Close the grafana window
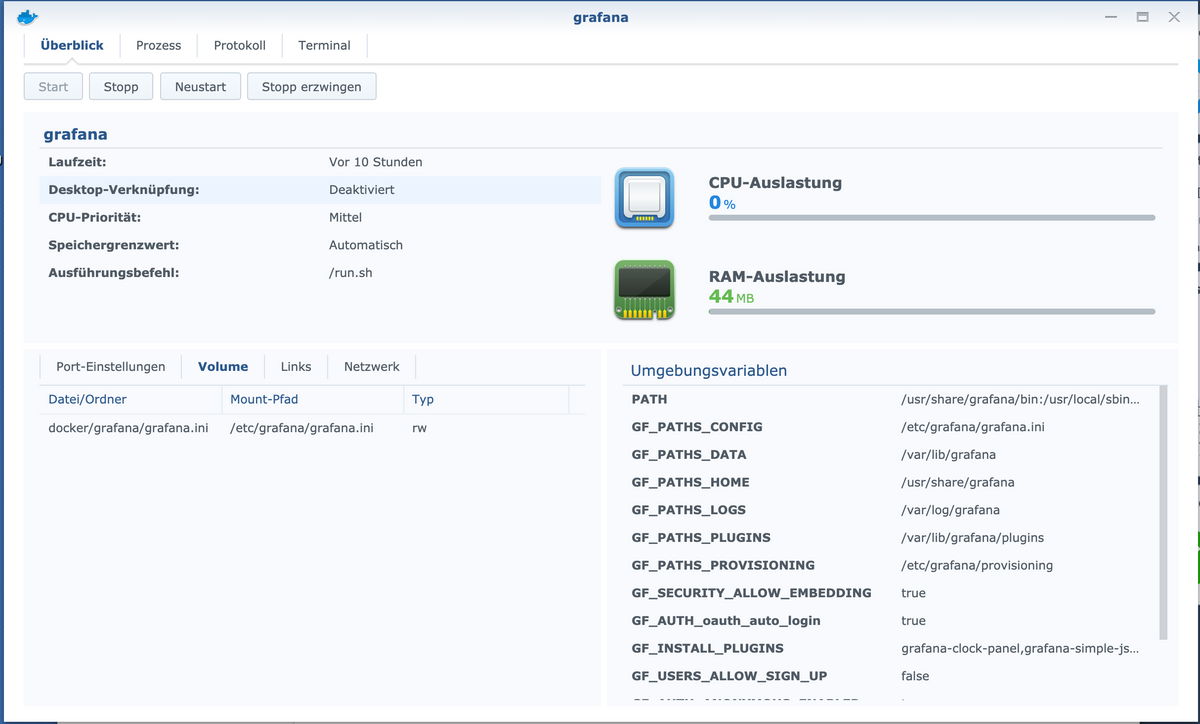The height and width of the screenshot is (724, 1200). (1174, 17)
